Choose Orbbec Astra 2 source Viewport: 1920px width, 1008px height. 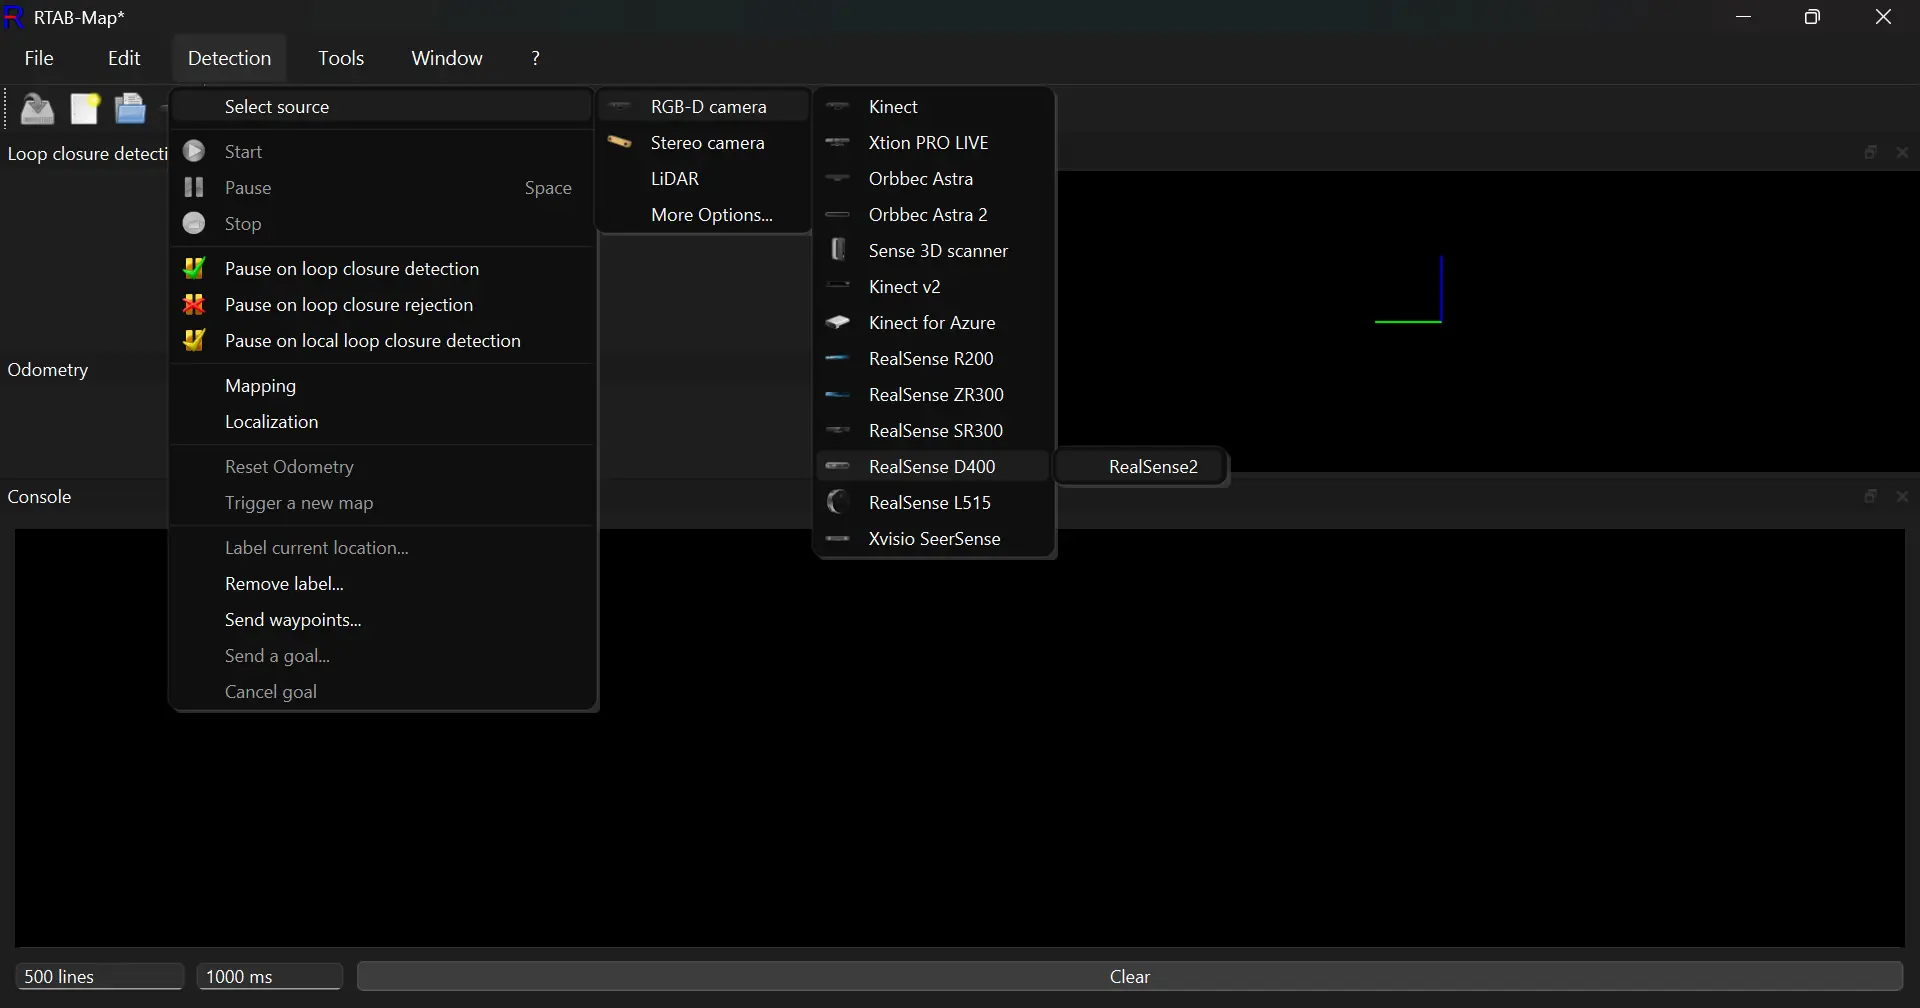click(x=934, y=215)
